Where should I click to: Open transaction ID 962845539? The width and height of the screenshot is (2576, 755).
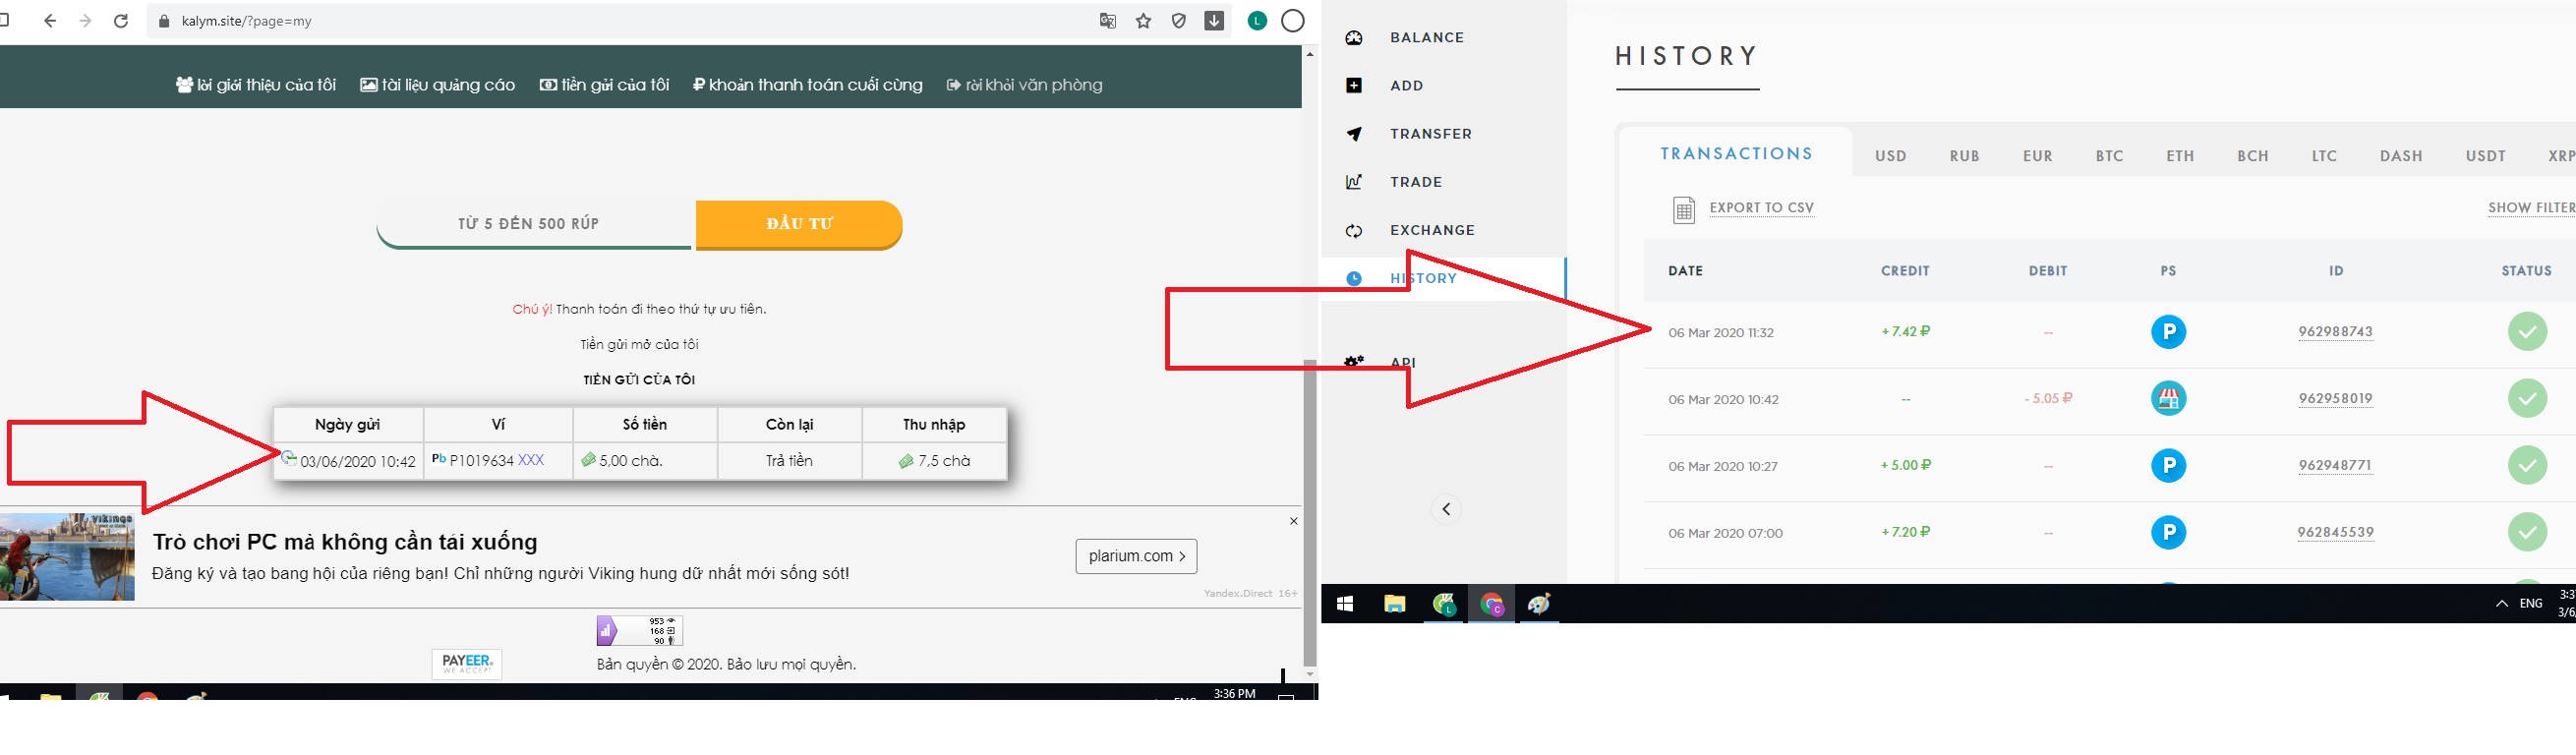(x=2336, y=533)
